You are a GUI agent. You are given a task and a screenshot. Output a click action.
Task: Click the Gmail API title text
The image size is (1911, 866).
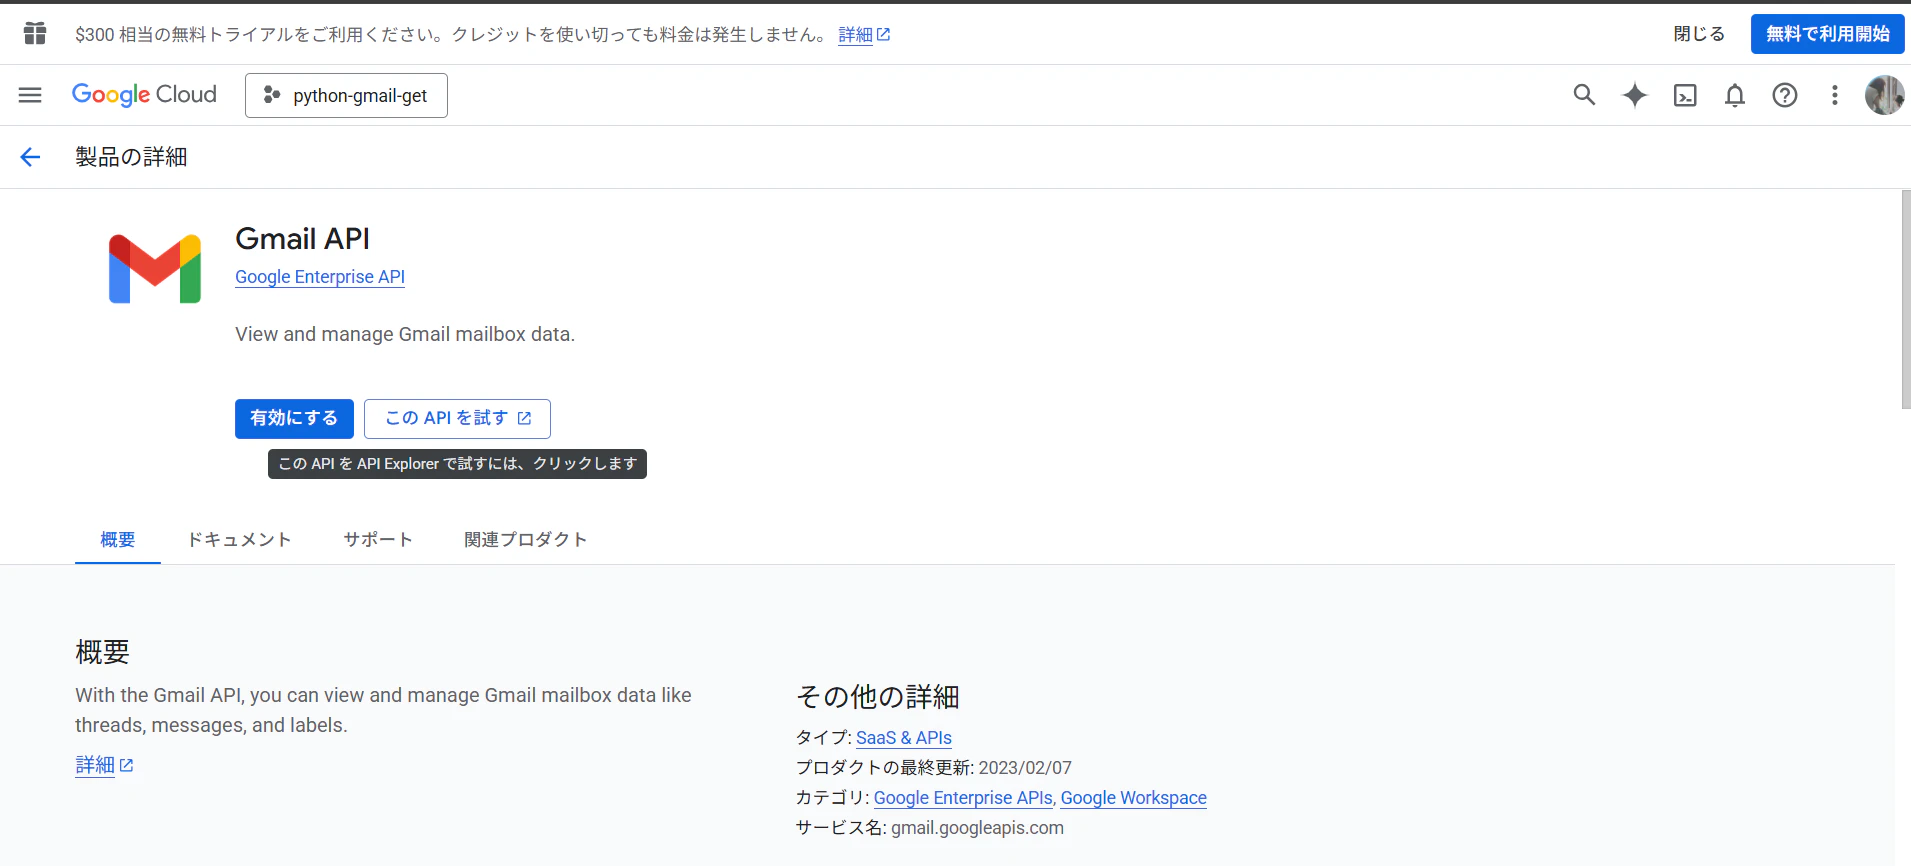point(303,239)
